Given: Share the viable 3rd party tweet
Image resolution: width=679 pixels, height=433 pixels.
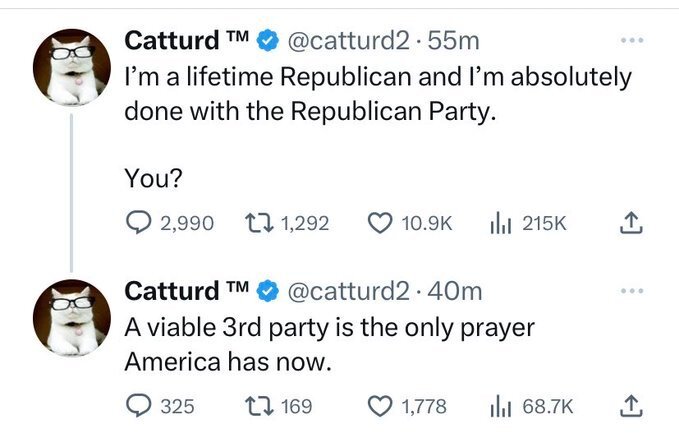Looking at the screenshot, I should coord(632,406).
